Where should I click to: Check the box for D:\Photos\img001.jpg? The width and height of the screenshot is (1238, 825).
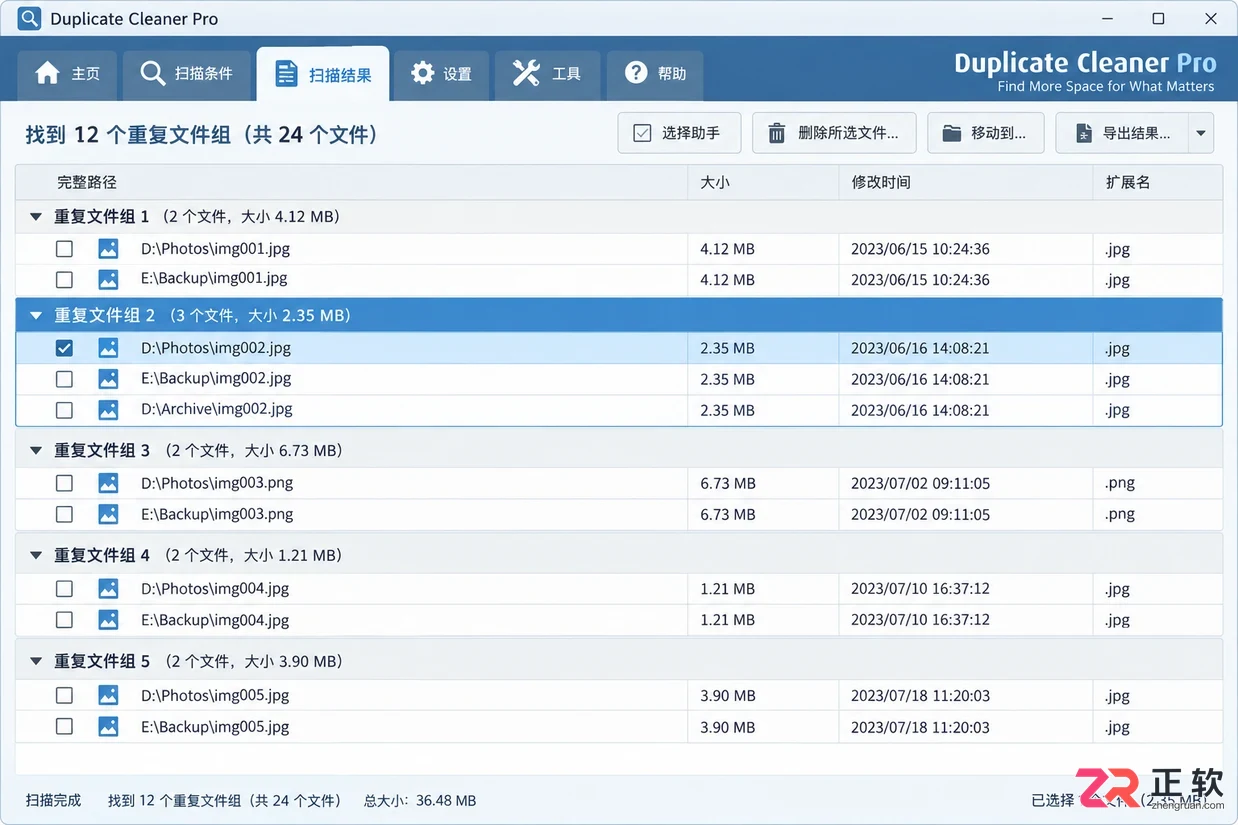(x=64, y=249)
